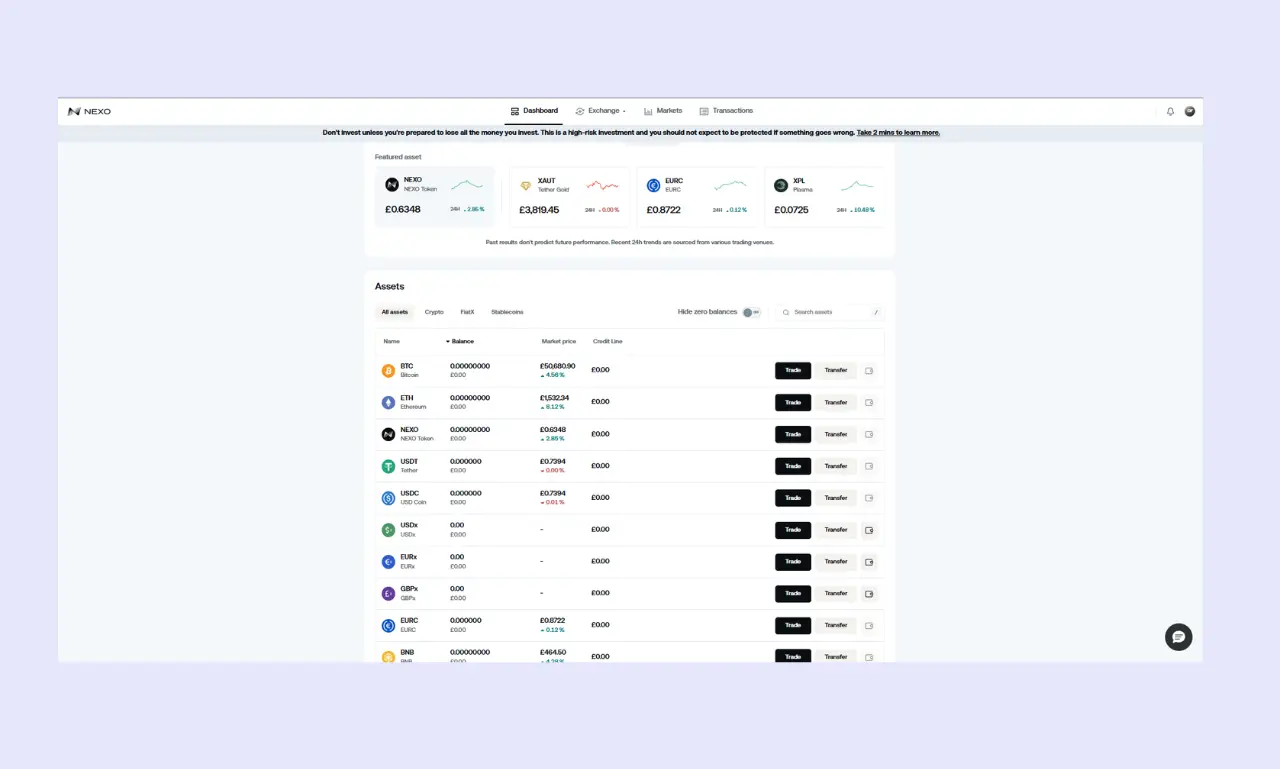Click Trade button for EURC row
Image resolution: width=1280 pixels, height=769 pixels.
pyautogui.click(x=793, y=626)
